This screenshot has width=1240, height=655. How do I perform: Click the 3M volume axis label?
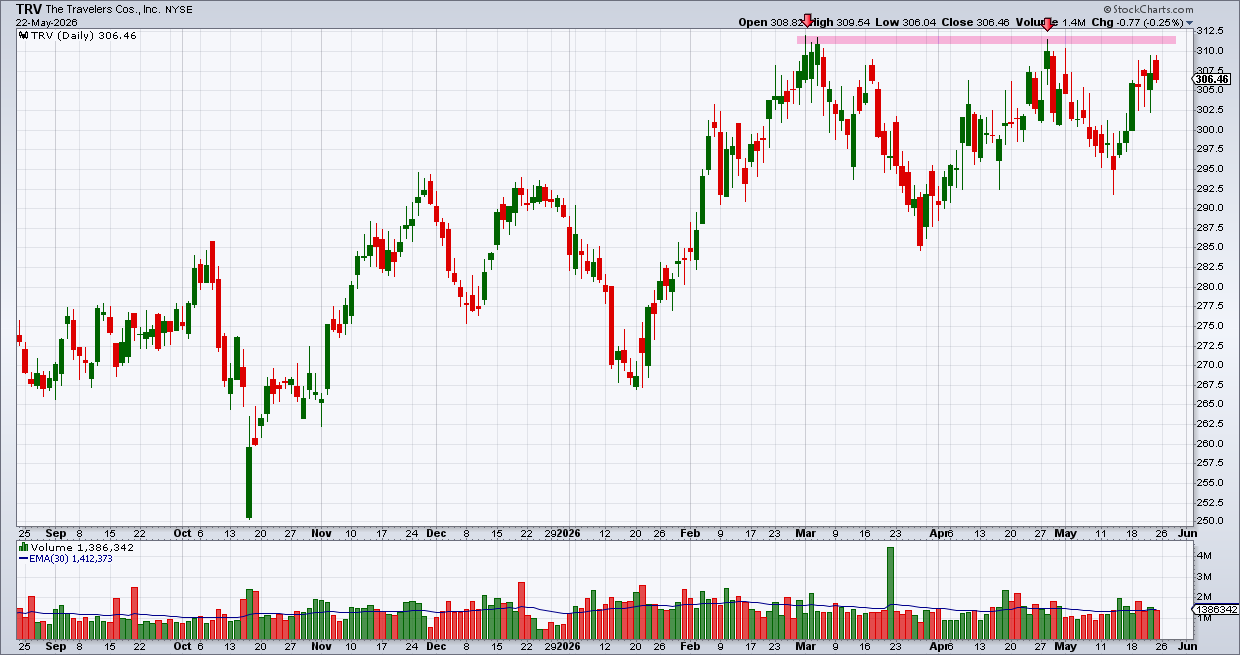(x=1204, y=577)
